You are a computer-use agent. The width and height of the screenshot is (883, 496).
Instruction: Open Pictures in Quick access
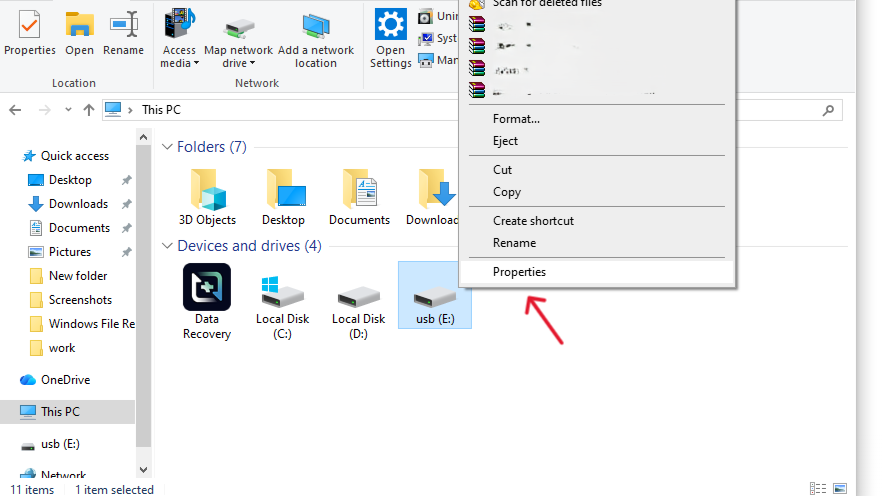pos(69,252)
